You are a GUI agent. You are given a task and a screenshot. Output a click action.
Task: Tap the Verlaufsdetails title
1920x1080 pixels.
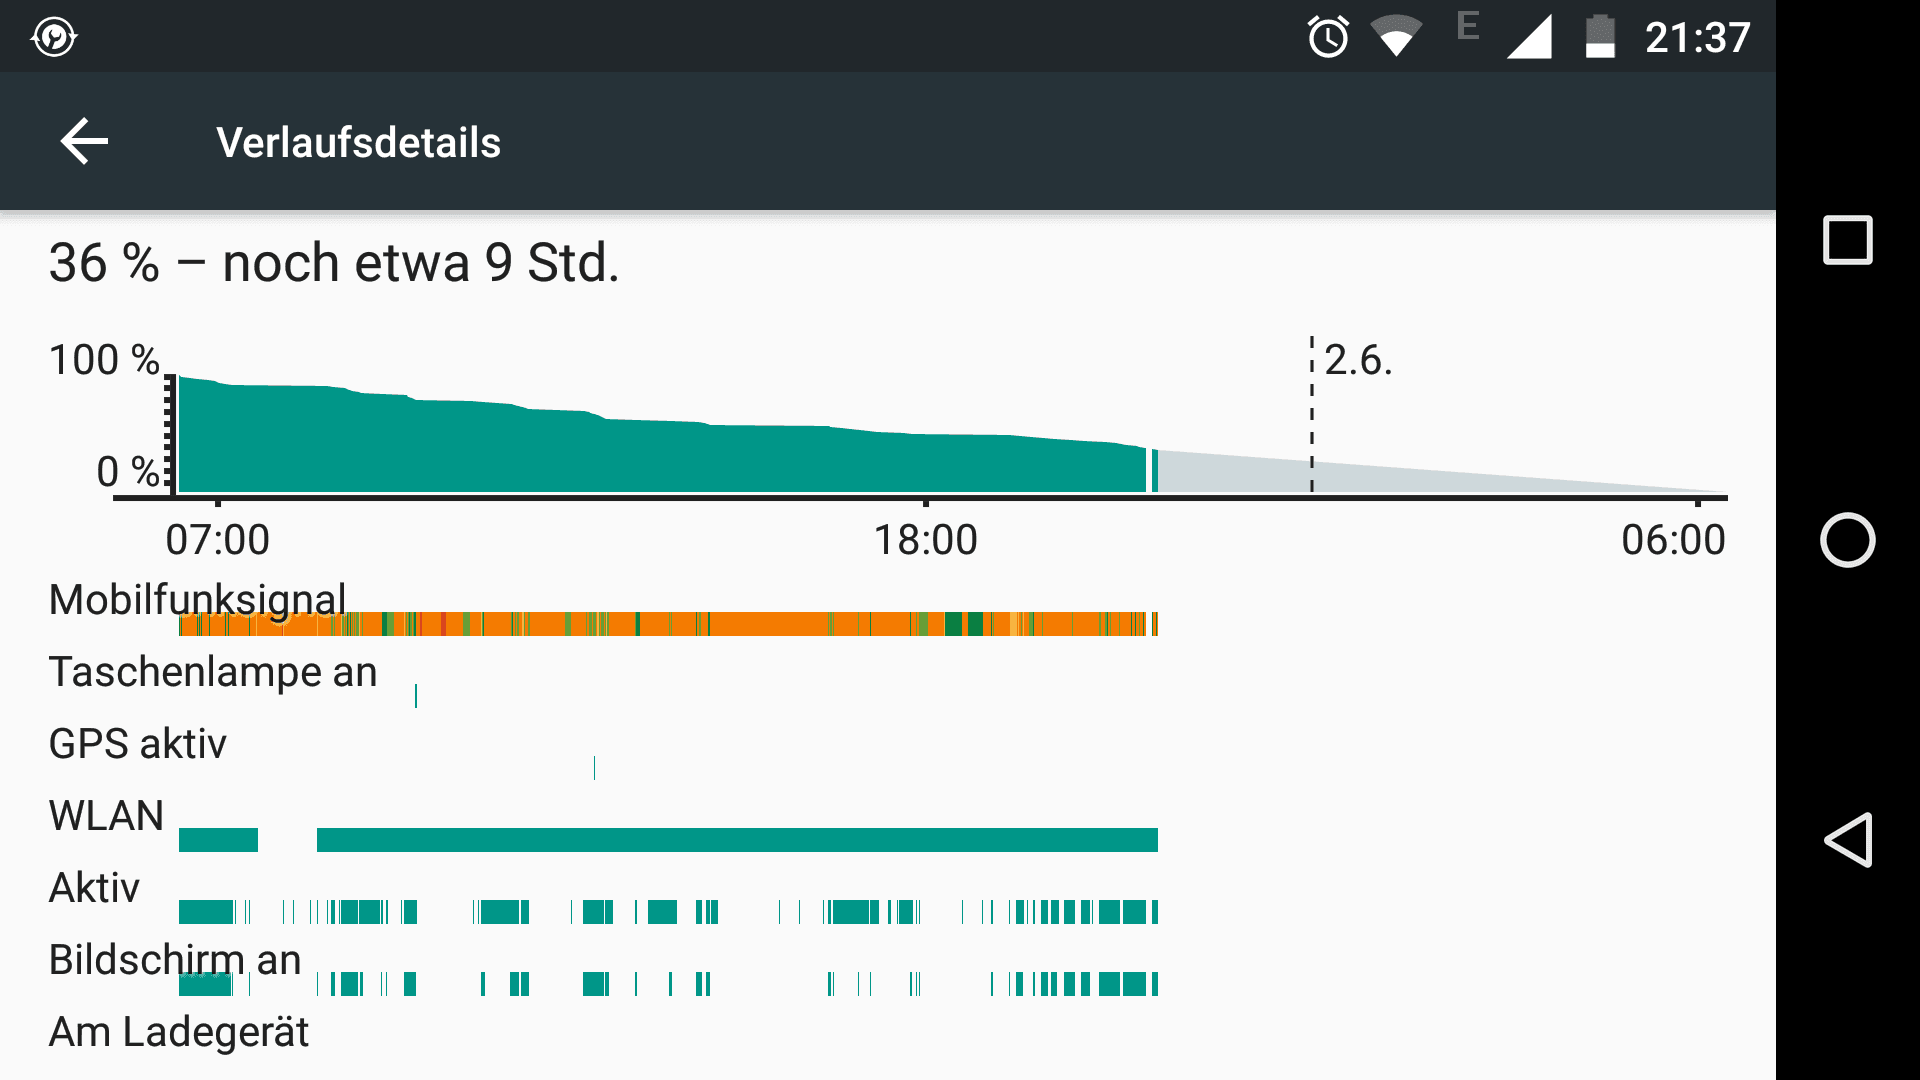coord(358,142)
